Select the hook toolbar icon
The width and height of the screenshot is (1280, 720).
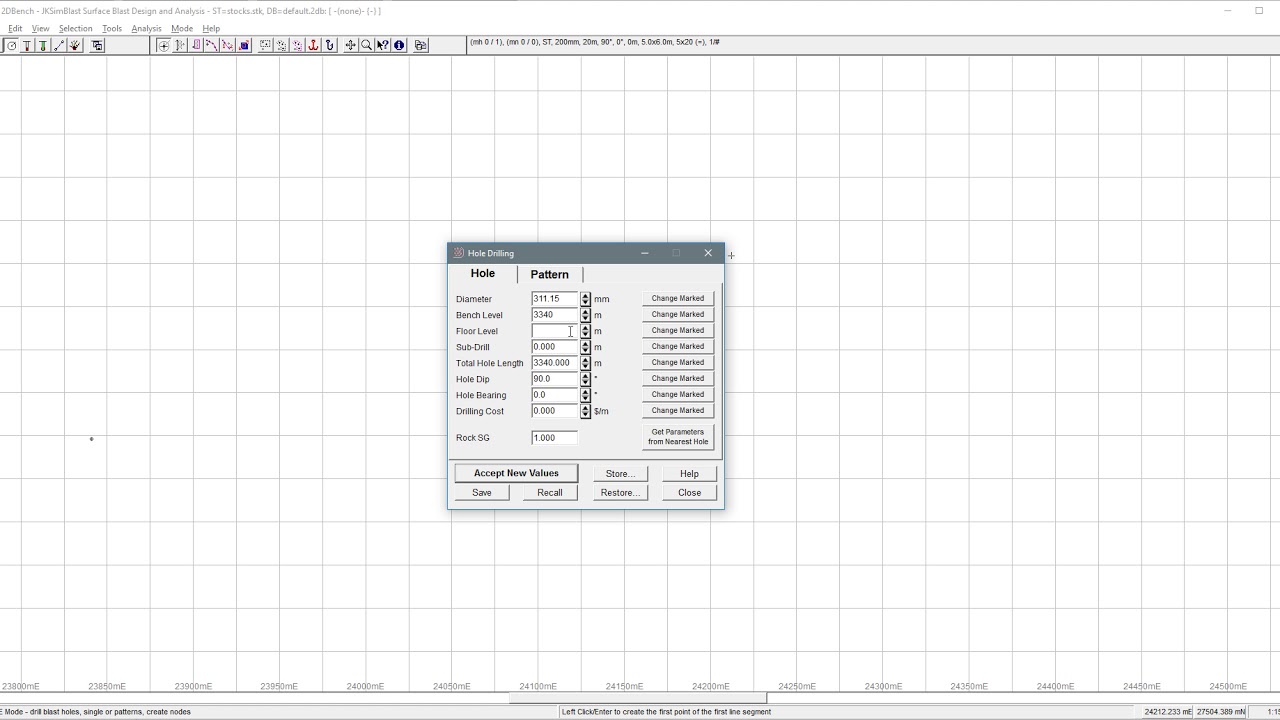pos(329,45)
